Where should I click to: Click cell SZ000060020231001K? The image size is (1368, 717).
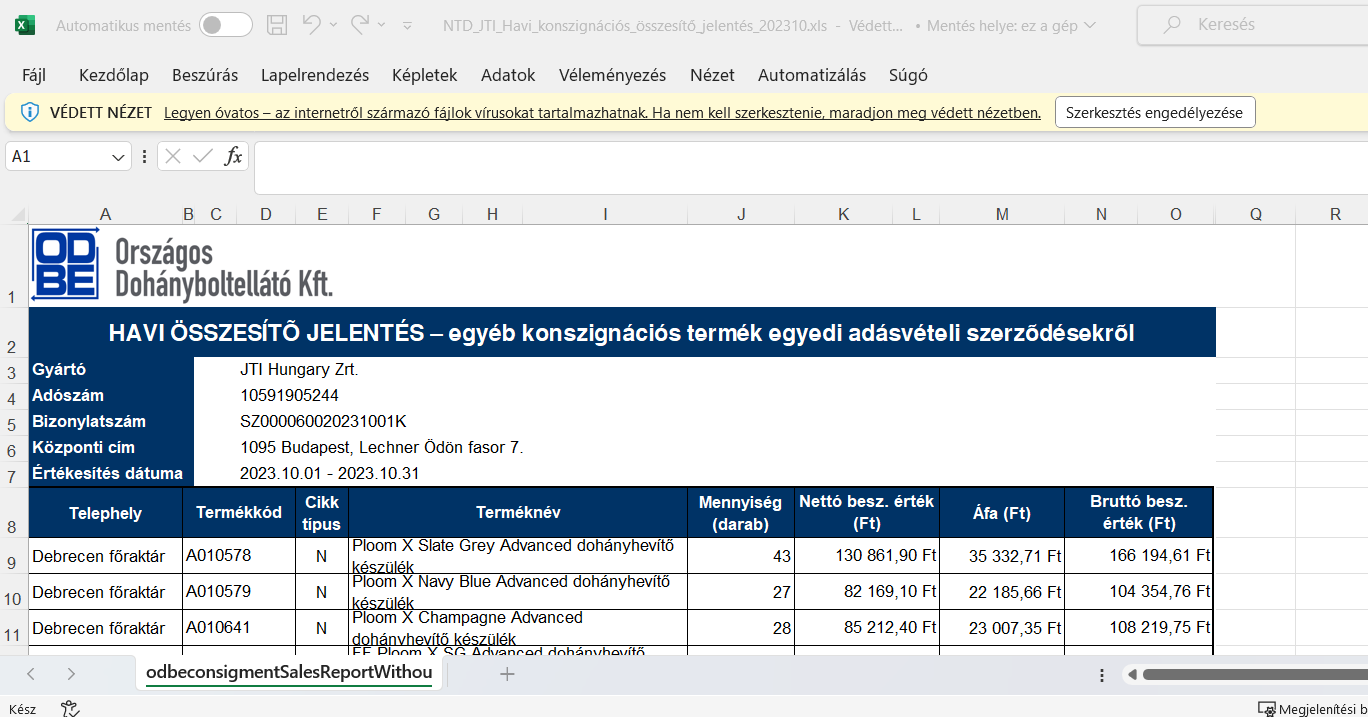point(323,422)
